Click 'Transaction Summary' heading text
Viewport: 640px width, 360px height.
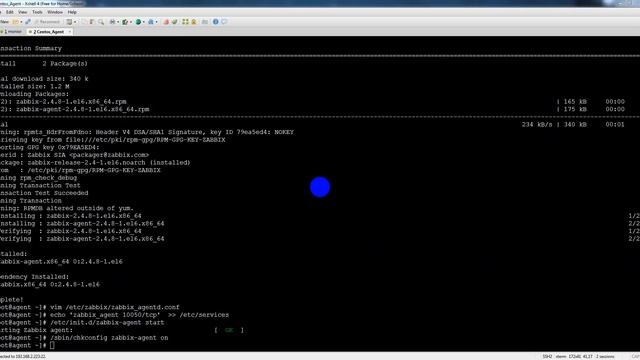pos(31,48)
